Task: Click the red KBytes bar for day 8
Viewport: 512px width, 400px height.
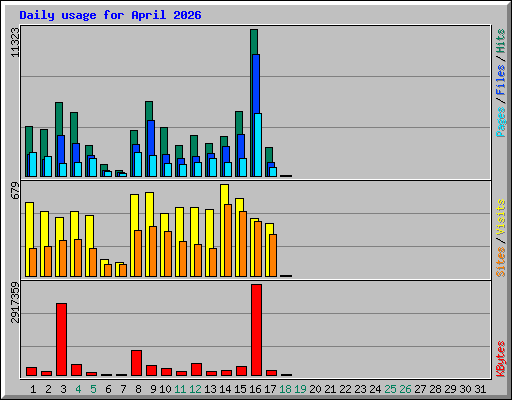Action: pyautogui.click(x=136, y=363)
